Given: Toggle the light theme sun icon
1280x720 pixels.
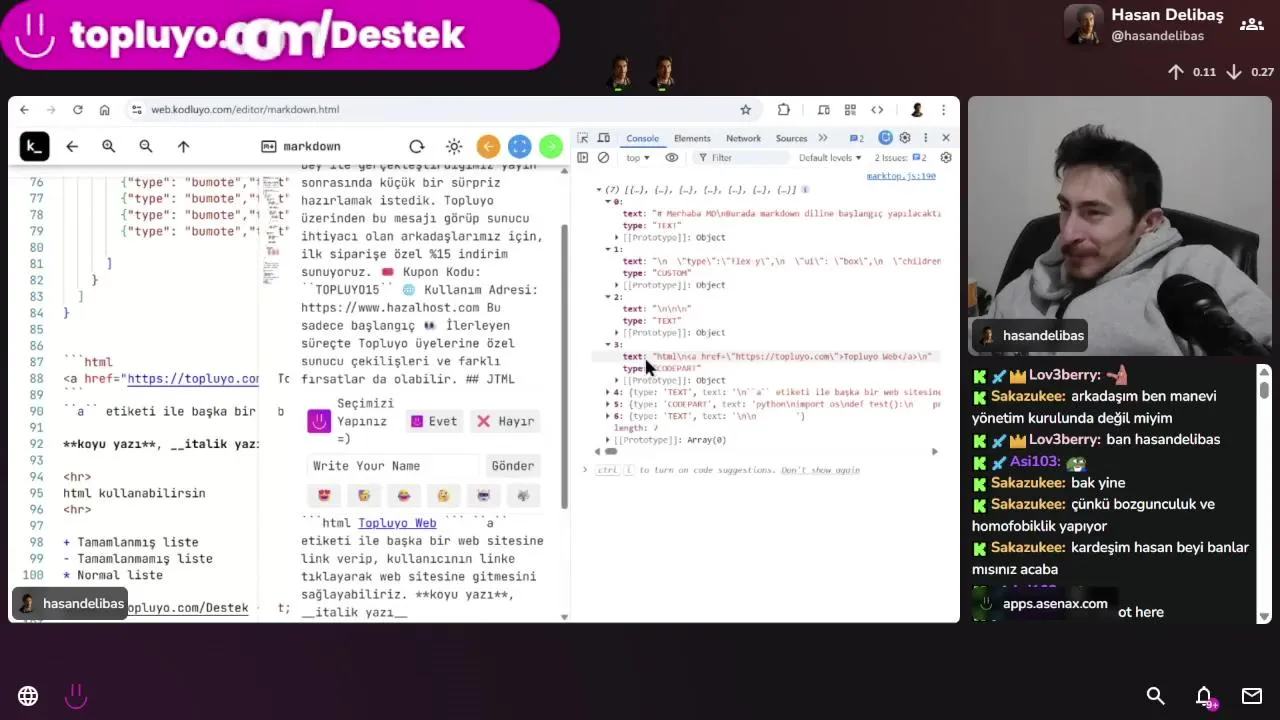Looking at the screenshot, I should [x=454, y=146].
